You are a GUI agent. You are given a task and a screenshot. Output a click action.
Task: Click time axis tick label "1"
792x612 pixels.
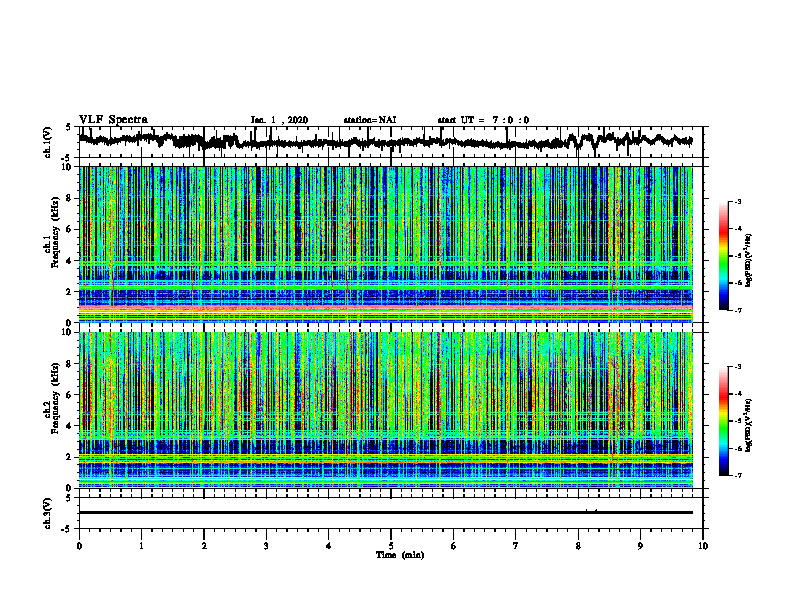tap(141, 546)
